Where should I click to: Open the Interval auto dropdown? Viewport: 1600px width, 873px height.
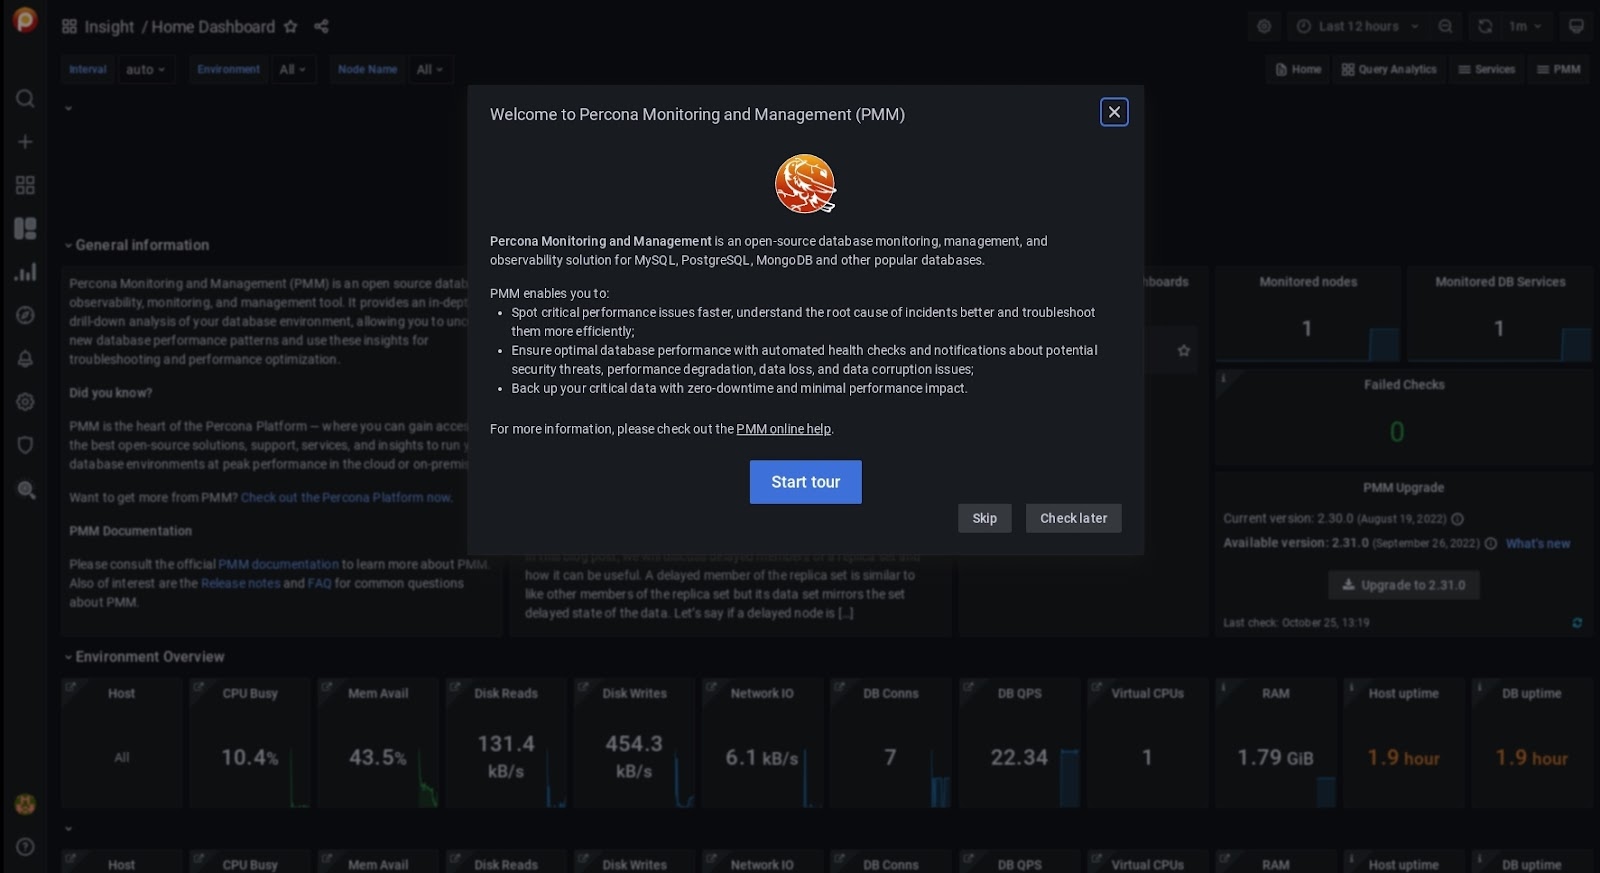click(x=145, y=70)
